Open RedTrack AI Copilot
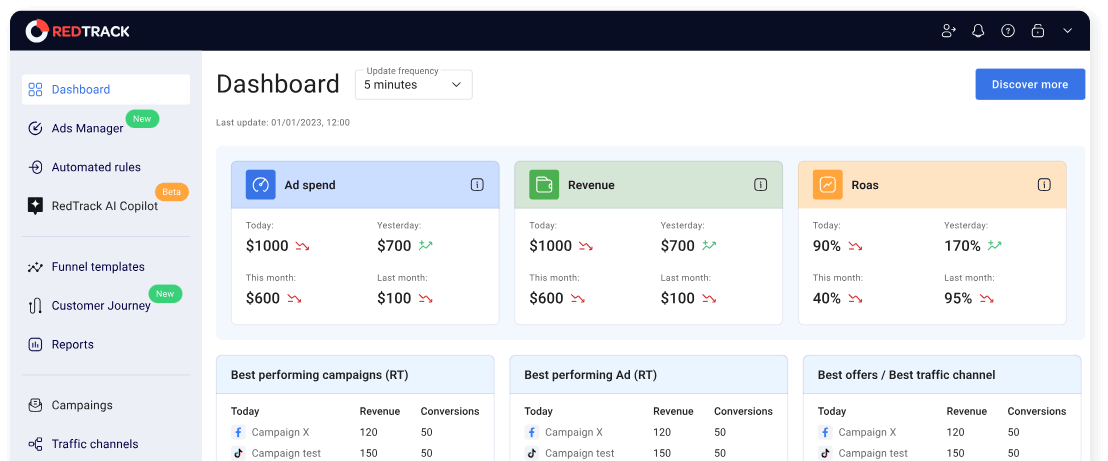1108x461 pixels. tap(105, 206)
